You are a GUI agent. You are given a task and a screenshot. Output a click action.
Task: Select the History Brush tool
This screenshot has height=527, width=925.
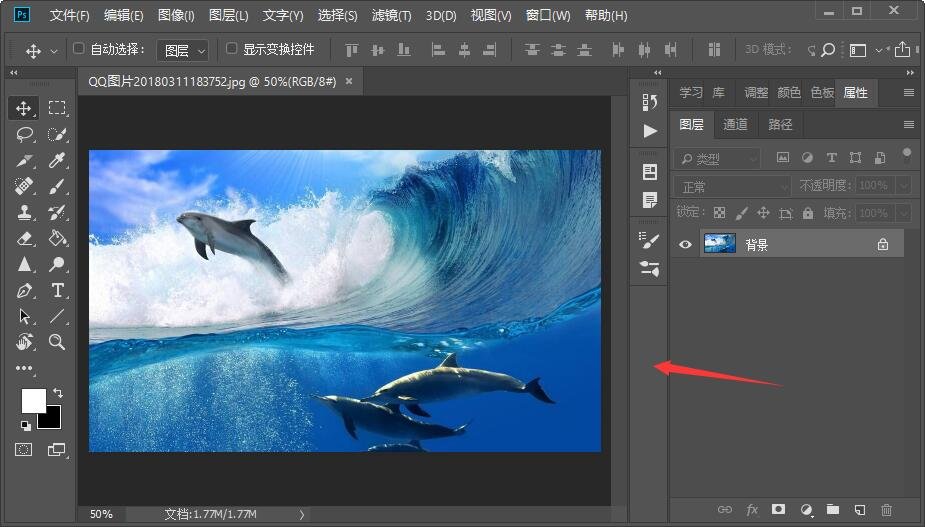(x=57, y=212)
